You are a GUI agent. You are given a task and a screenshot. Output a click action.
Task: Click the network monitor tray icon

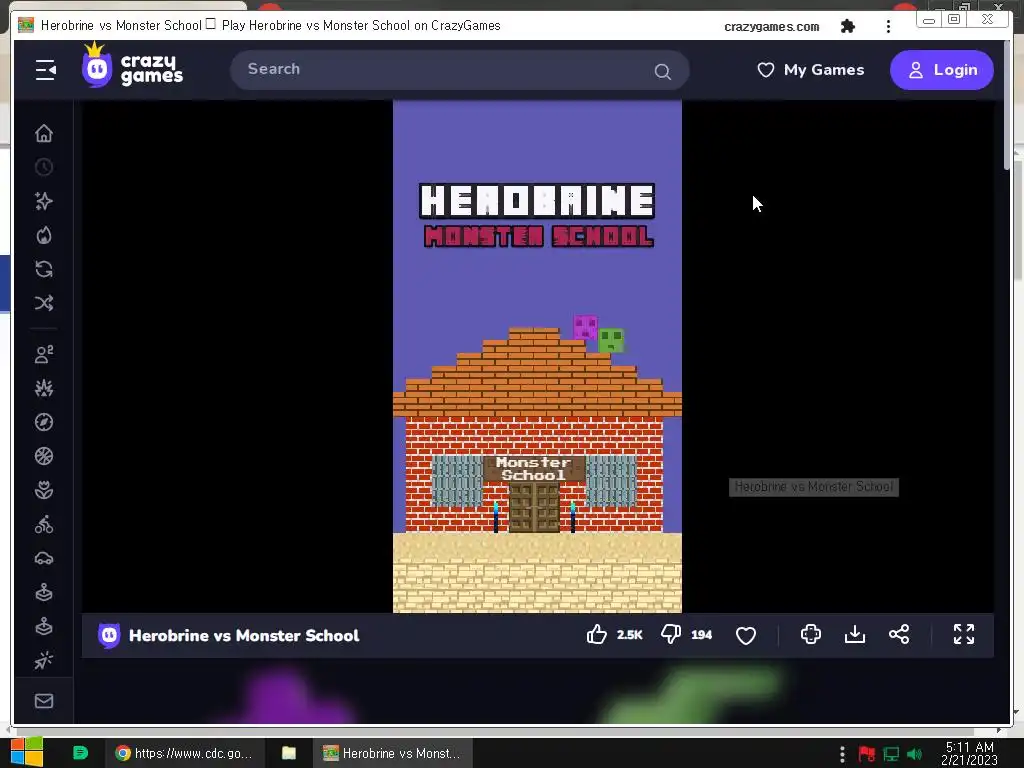pyautogui.click(x=891, y=754)
